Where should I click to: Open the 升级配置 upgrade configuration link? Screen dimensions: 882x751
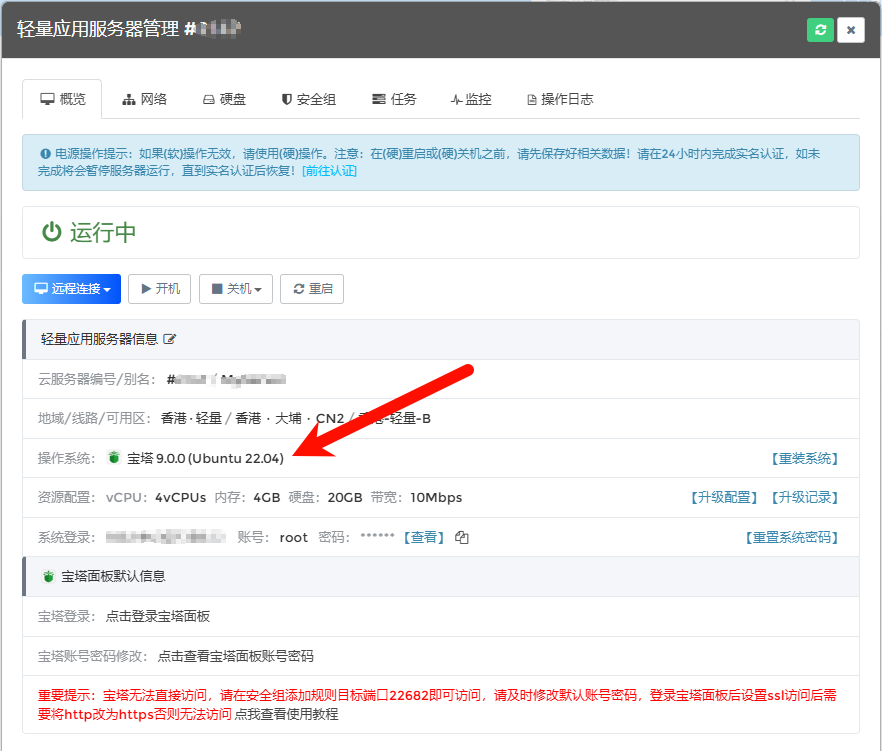pos(724,498)
